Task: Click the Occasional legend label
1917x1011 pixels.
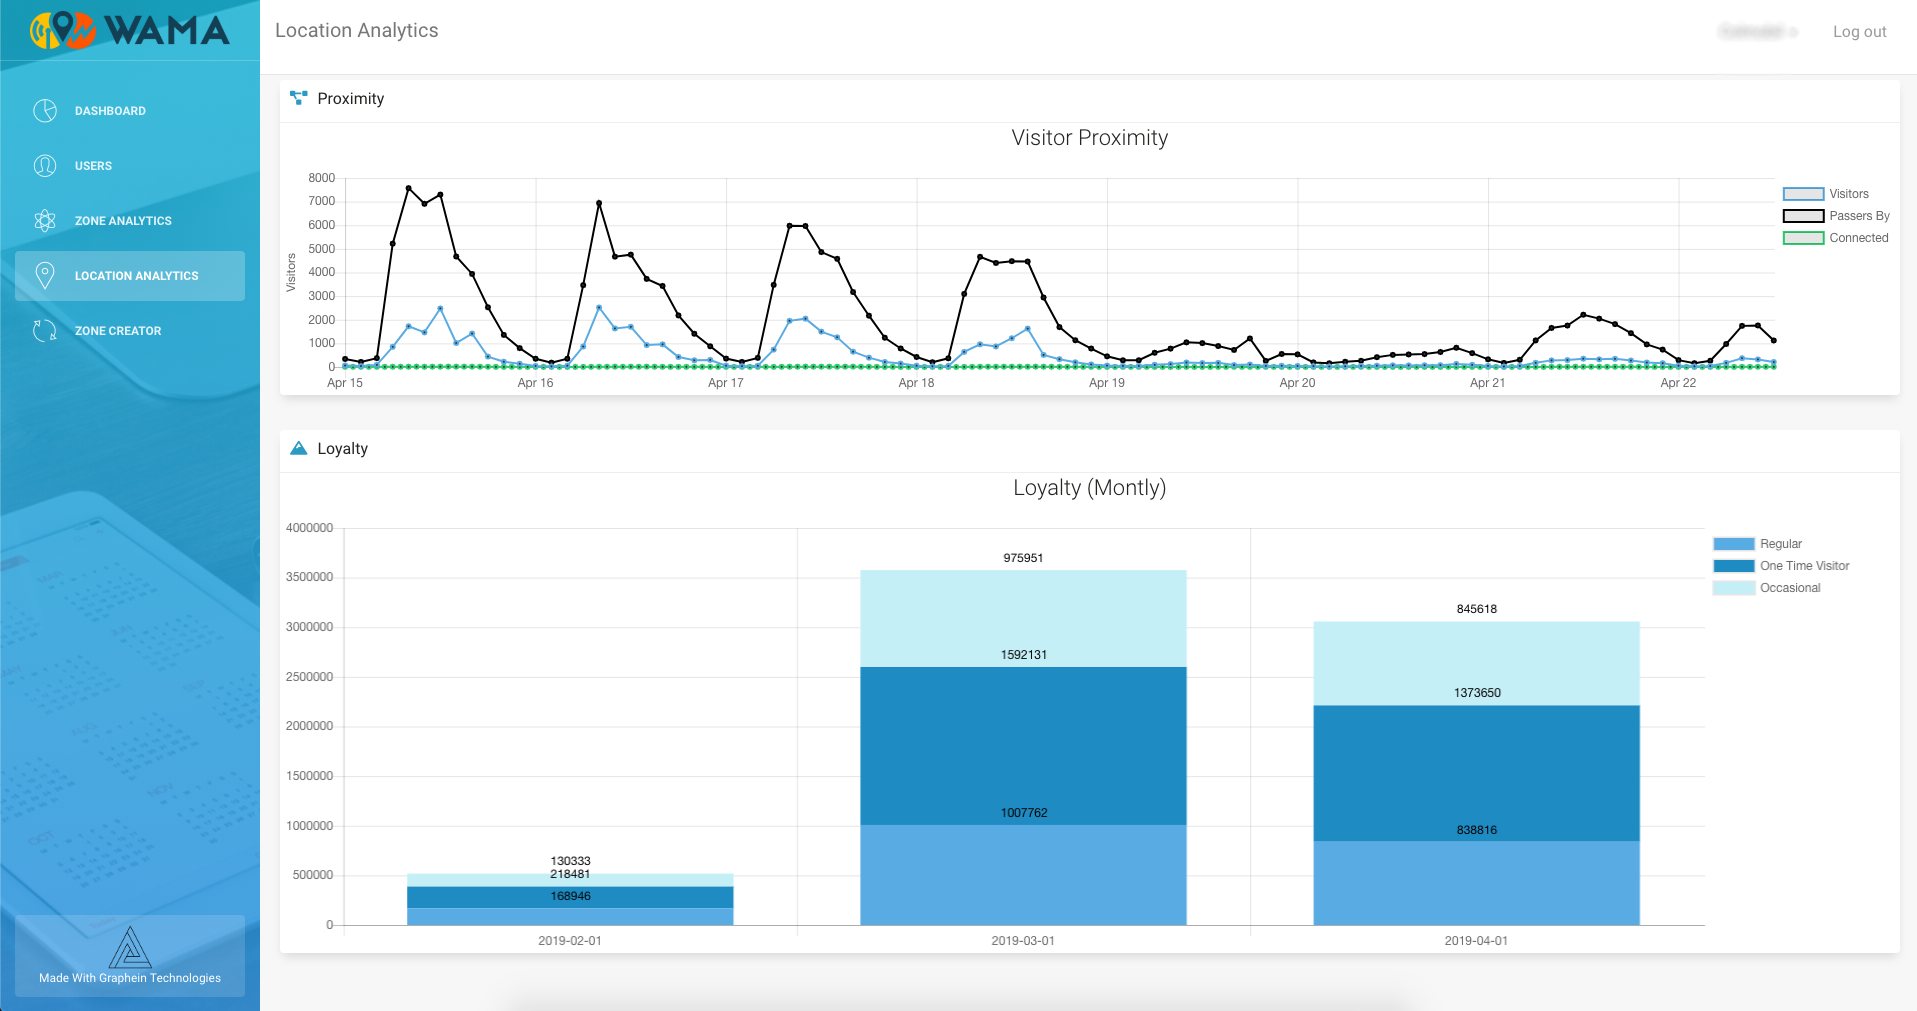Action: (x=1790, y=588)
